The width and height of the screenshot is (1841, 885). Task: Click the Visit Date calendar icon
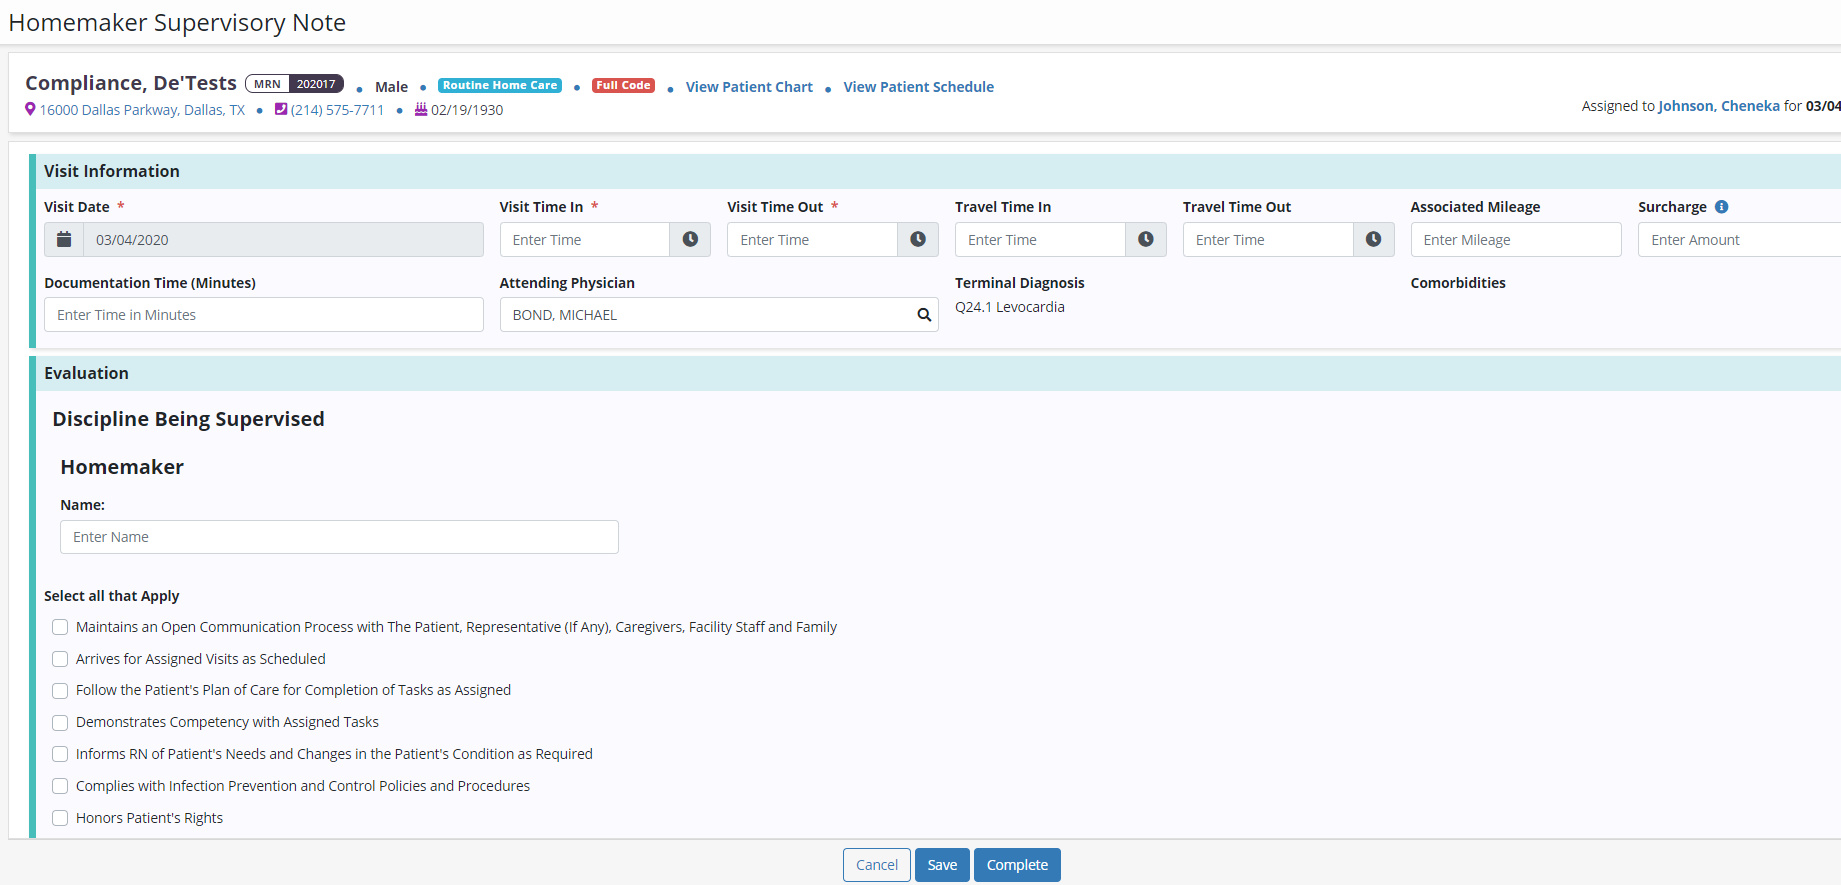click(64, 240)
